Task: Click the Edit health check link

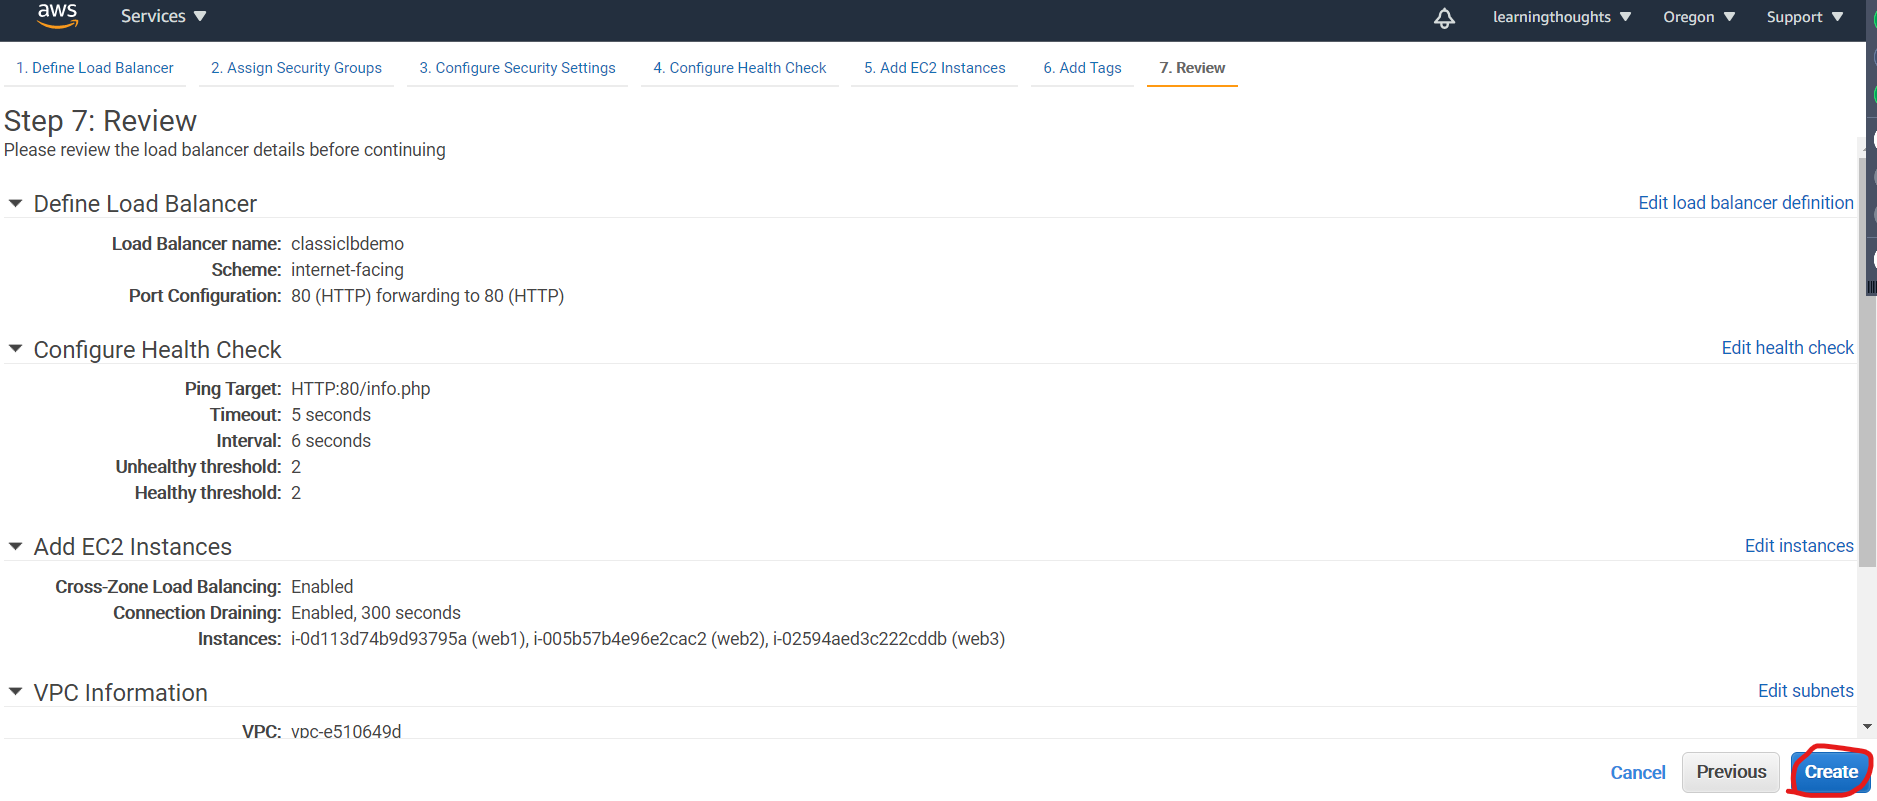Action: (x=1787, y=348)
